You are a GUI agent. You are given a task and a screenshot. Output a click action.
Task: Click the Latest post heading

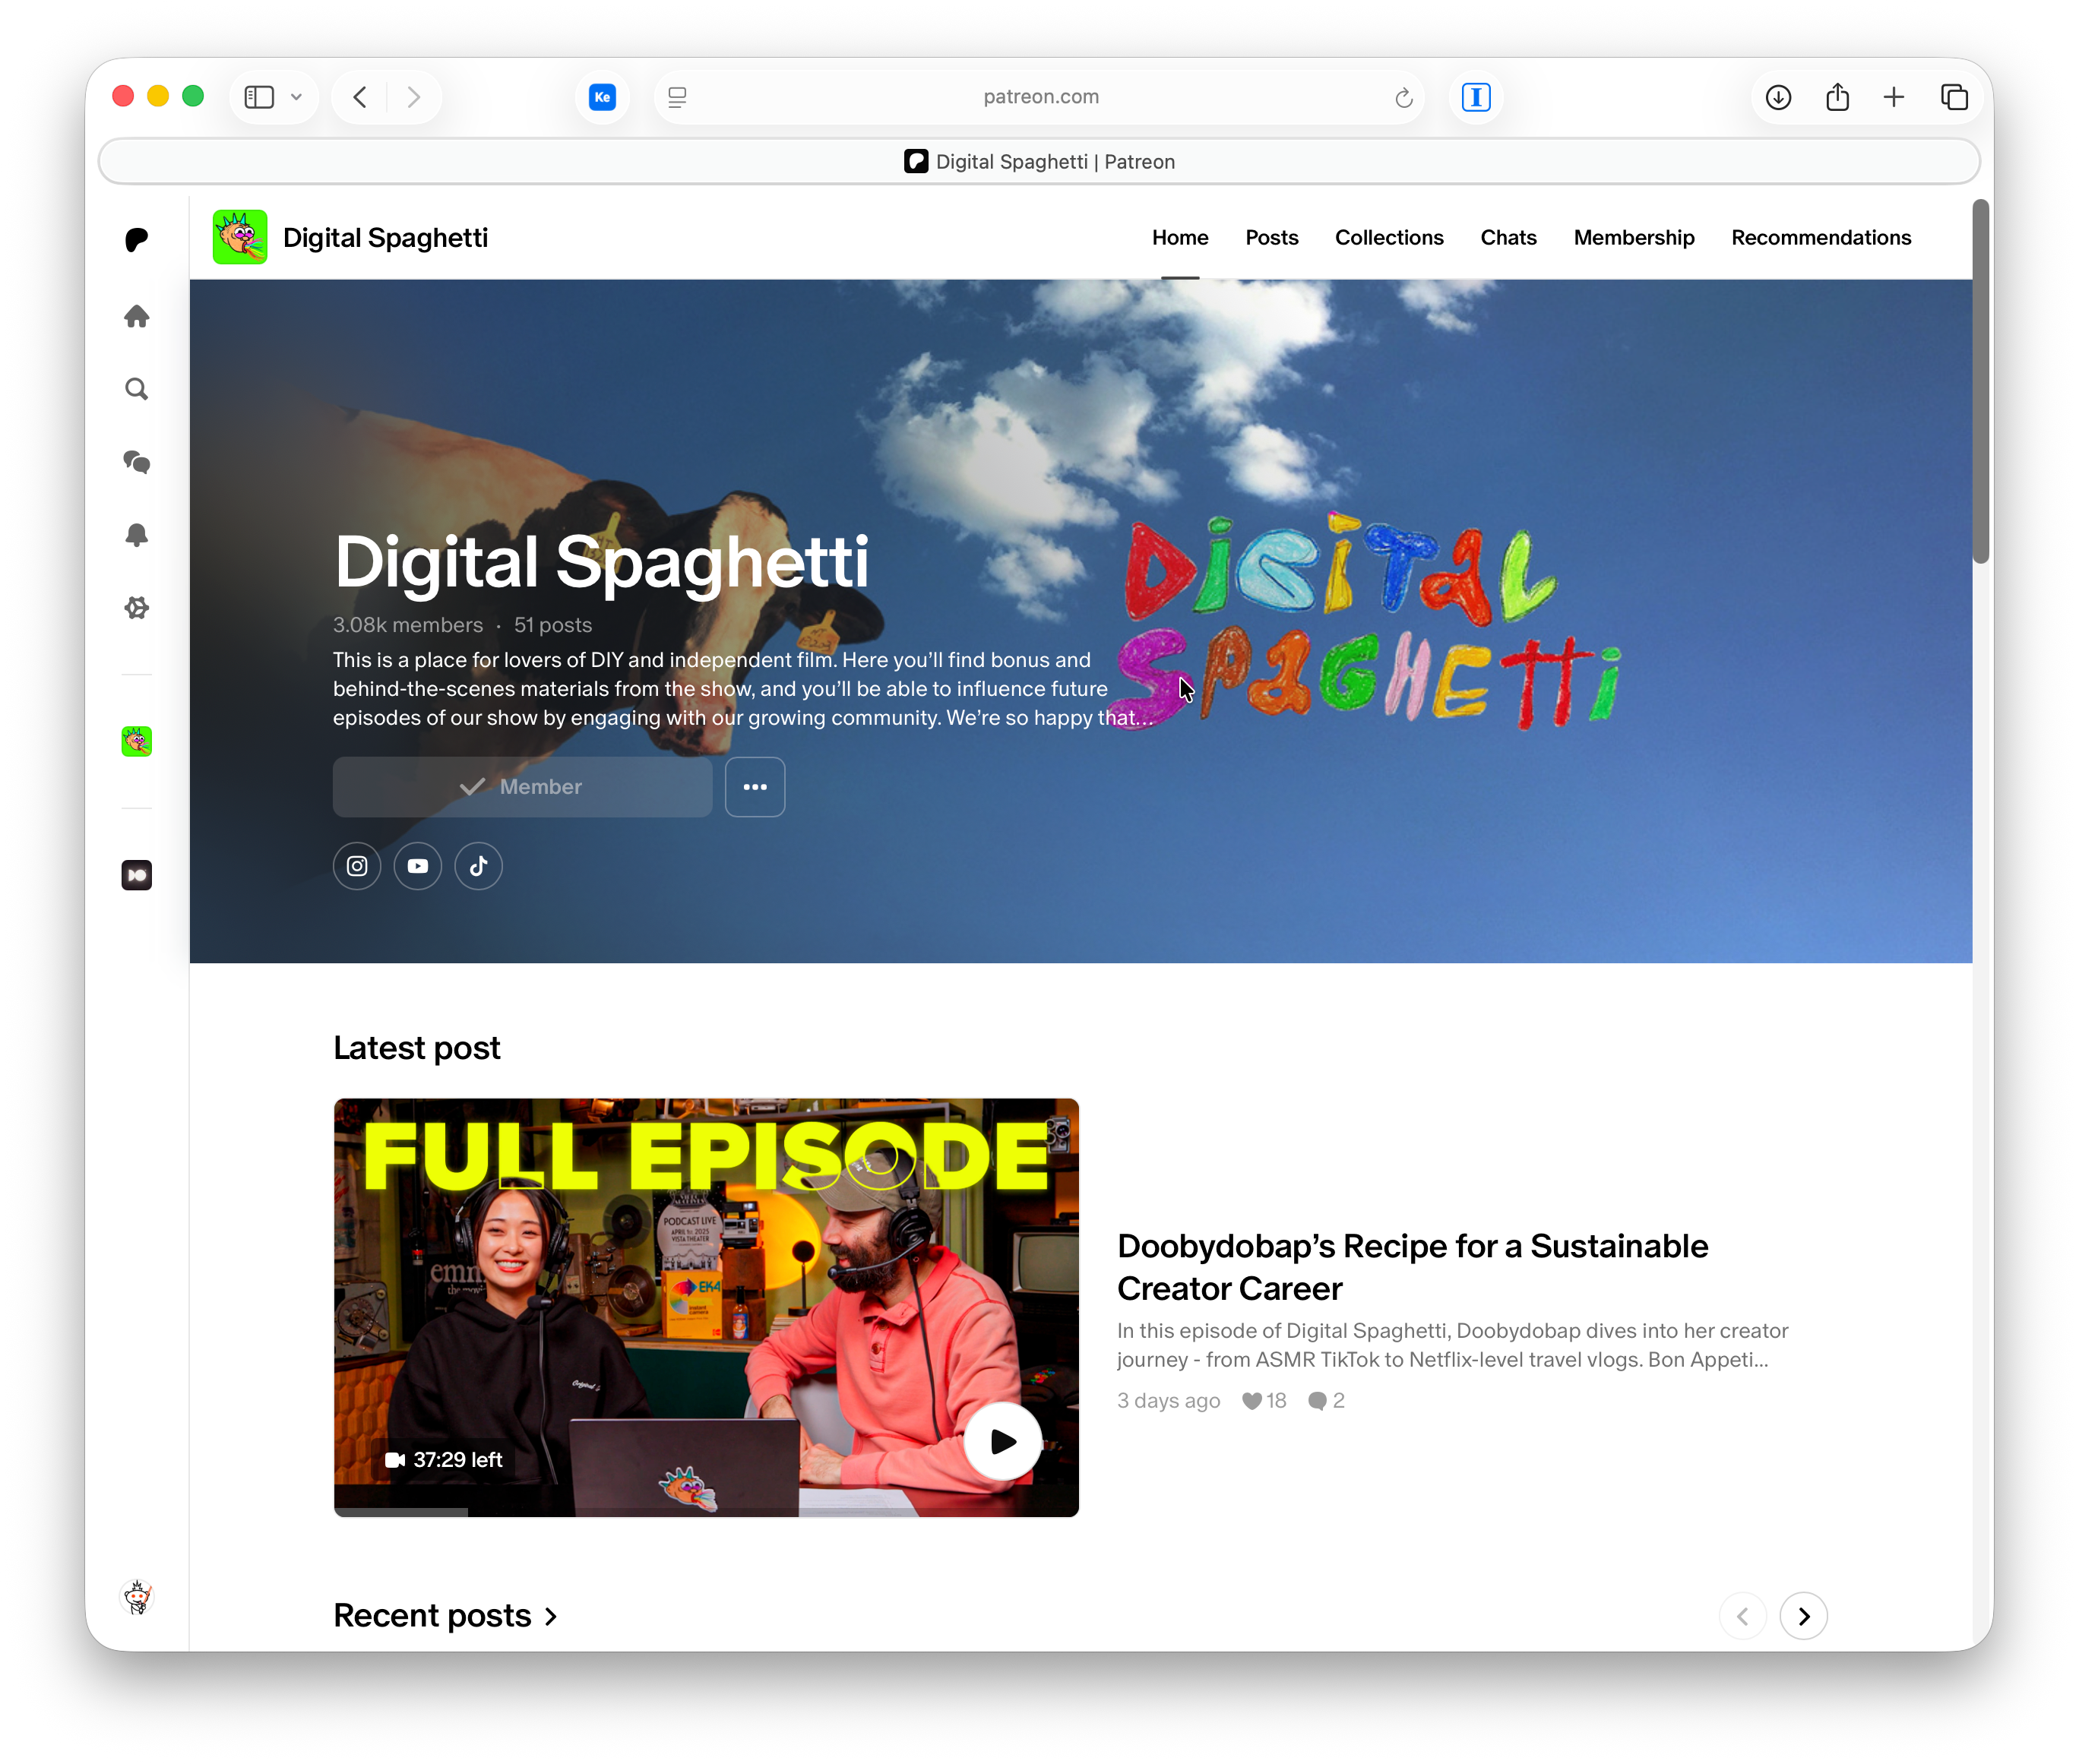(416, 1048)
